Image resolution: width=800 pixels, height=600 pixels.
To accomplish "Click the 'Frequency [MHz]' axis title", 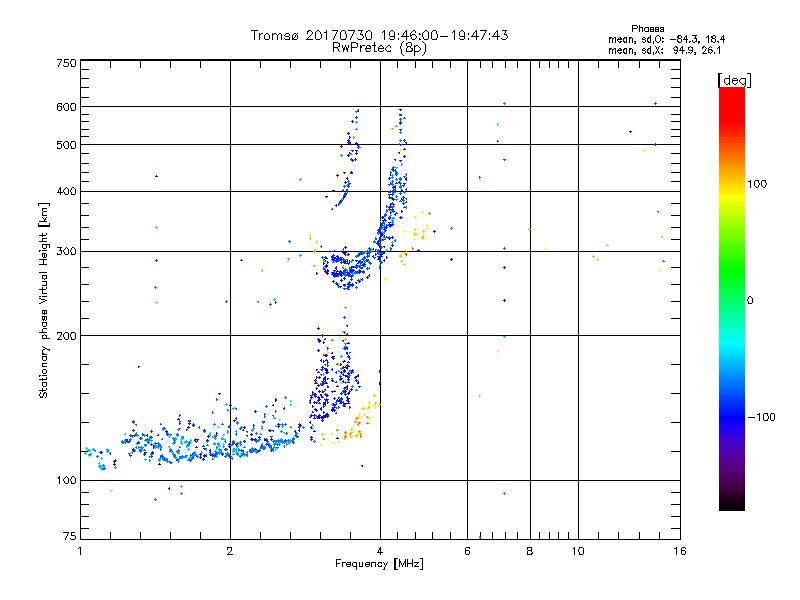I will (379, 564).
